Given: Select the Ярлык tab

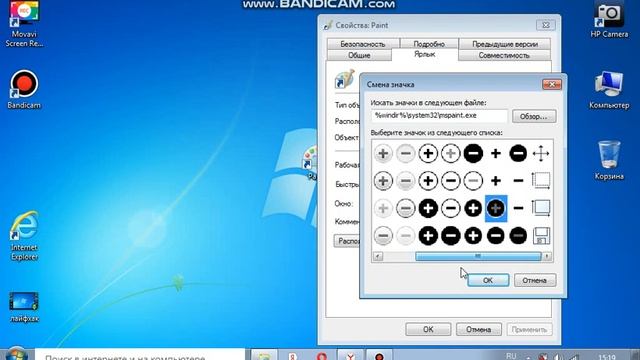Looking at the screenshot, I should point(424,54).
